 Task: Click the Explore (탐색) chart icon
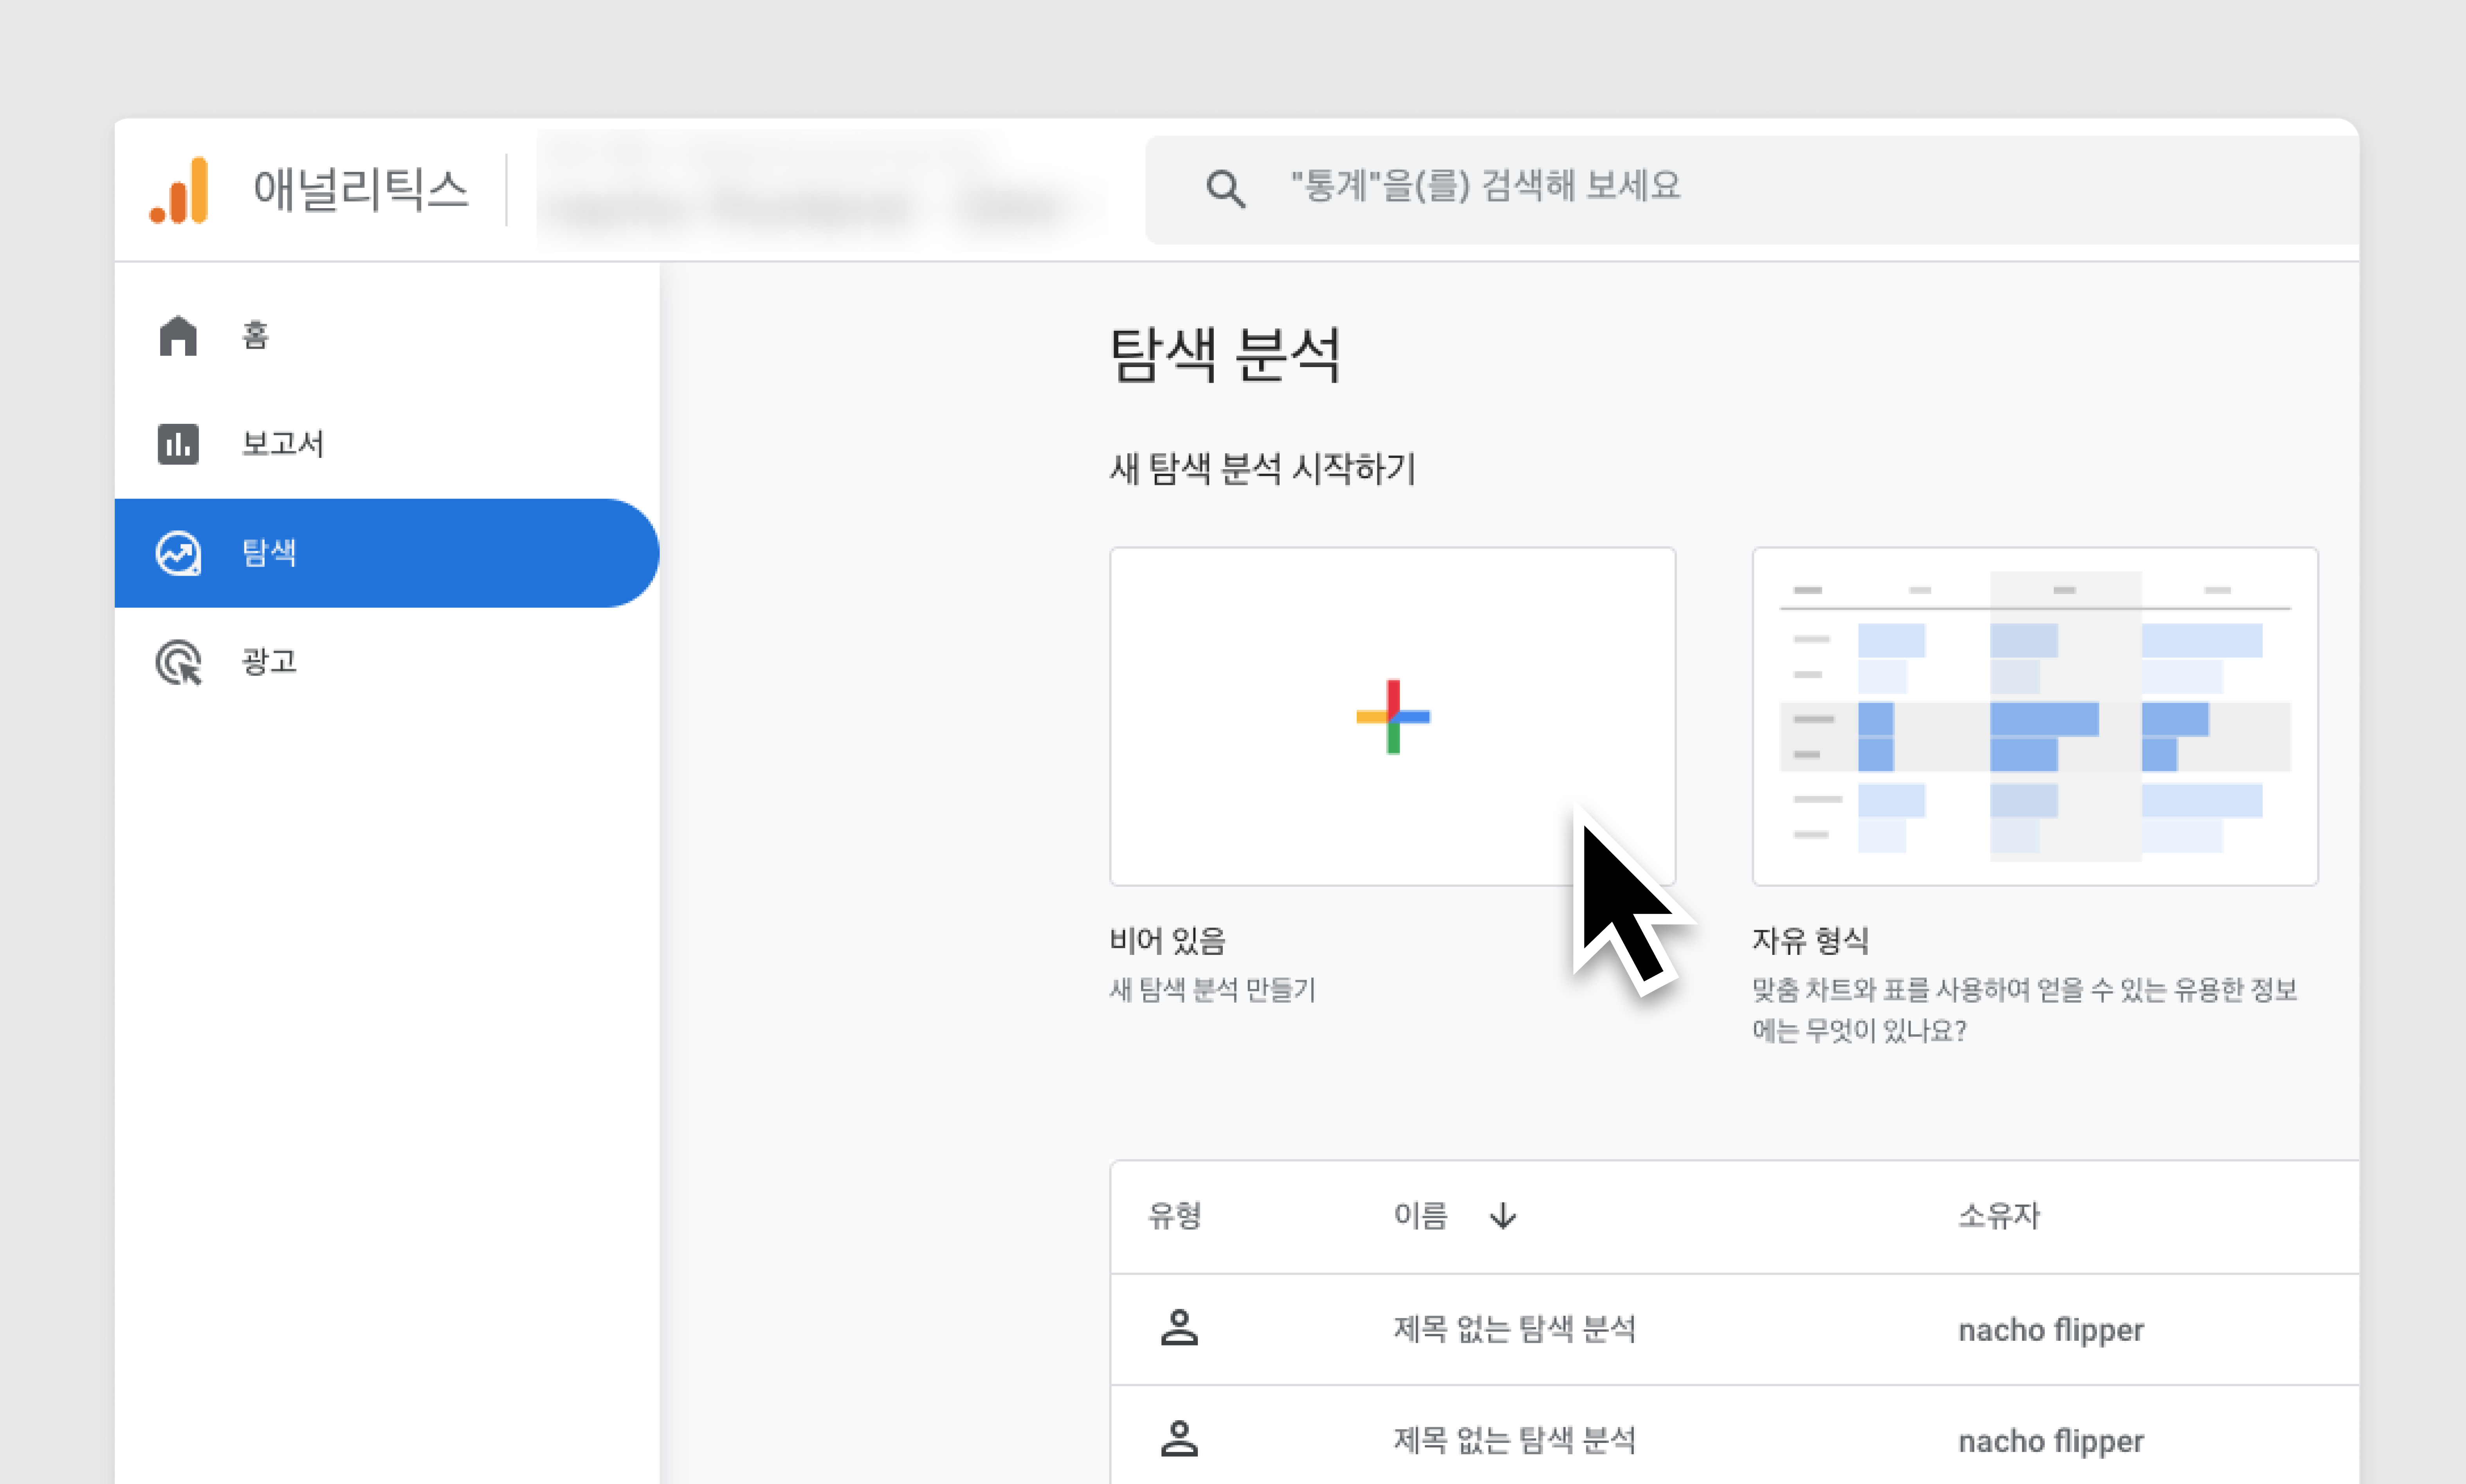point(178,553)
